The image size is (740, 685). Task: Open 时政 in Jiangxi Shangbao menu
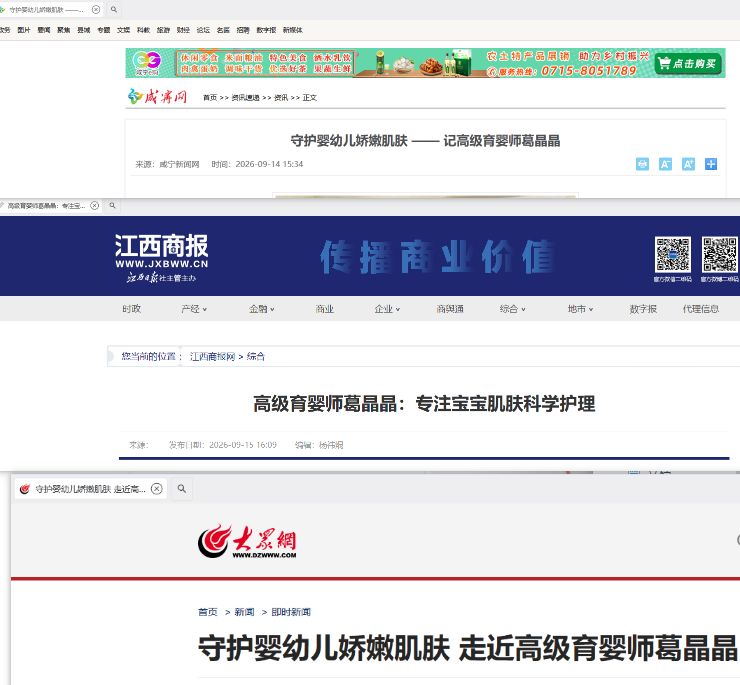coord(132,309)
